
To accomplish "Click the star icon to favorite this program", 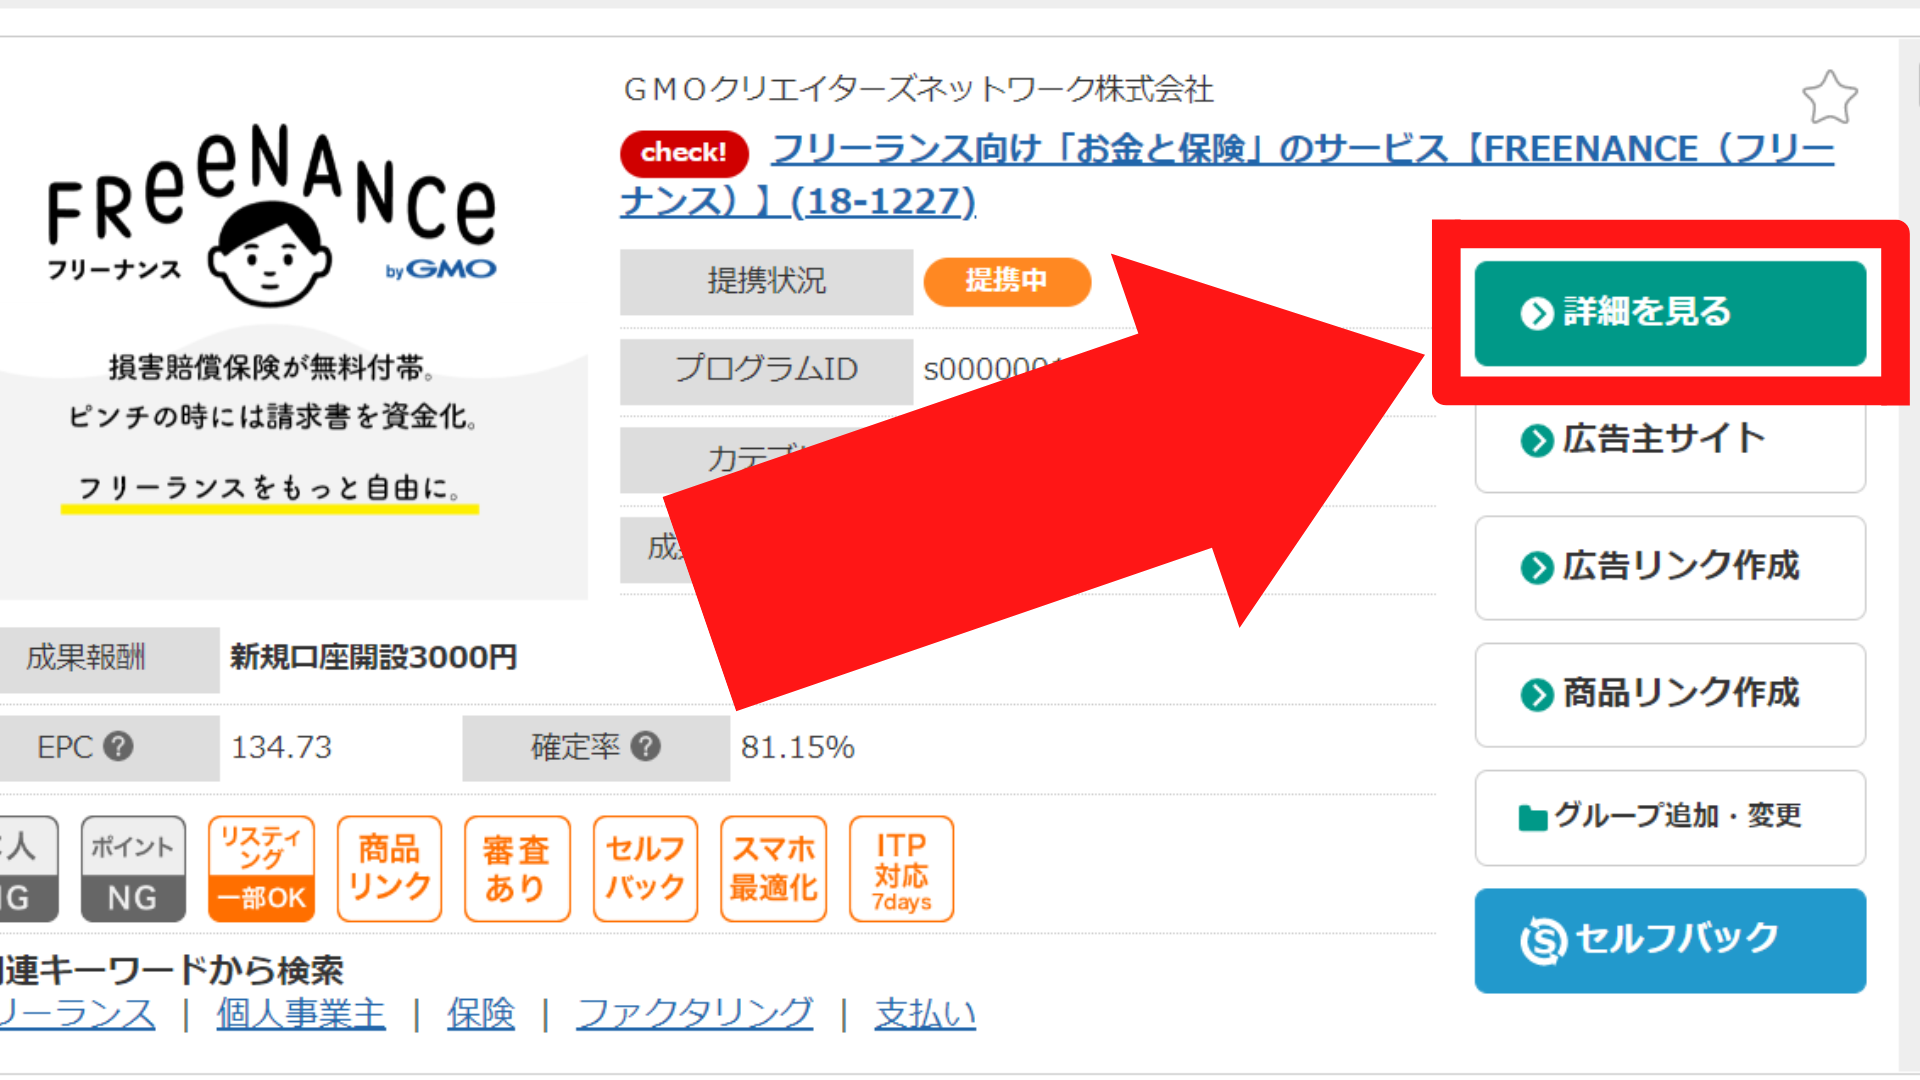I will point(1832,97).
